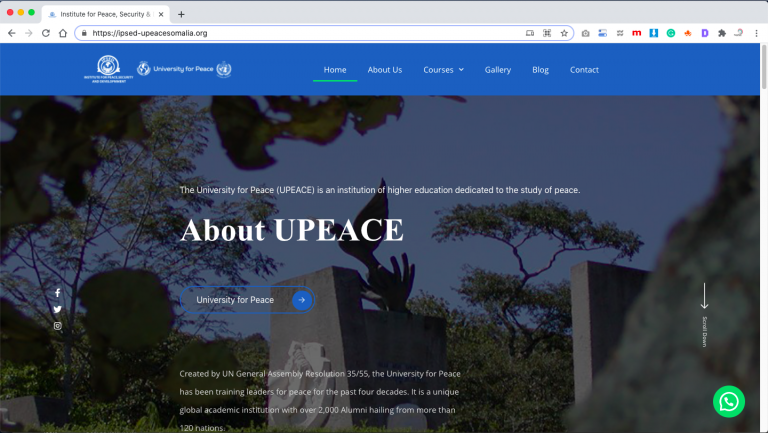Click the camera screenshot extension icon
This screenshot has width=768, height=433.
[585, 33]
